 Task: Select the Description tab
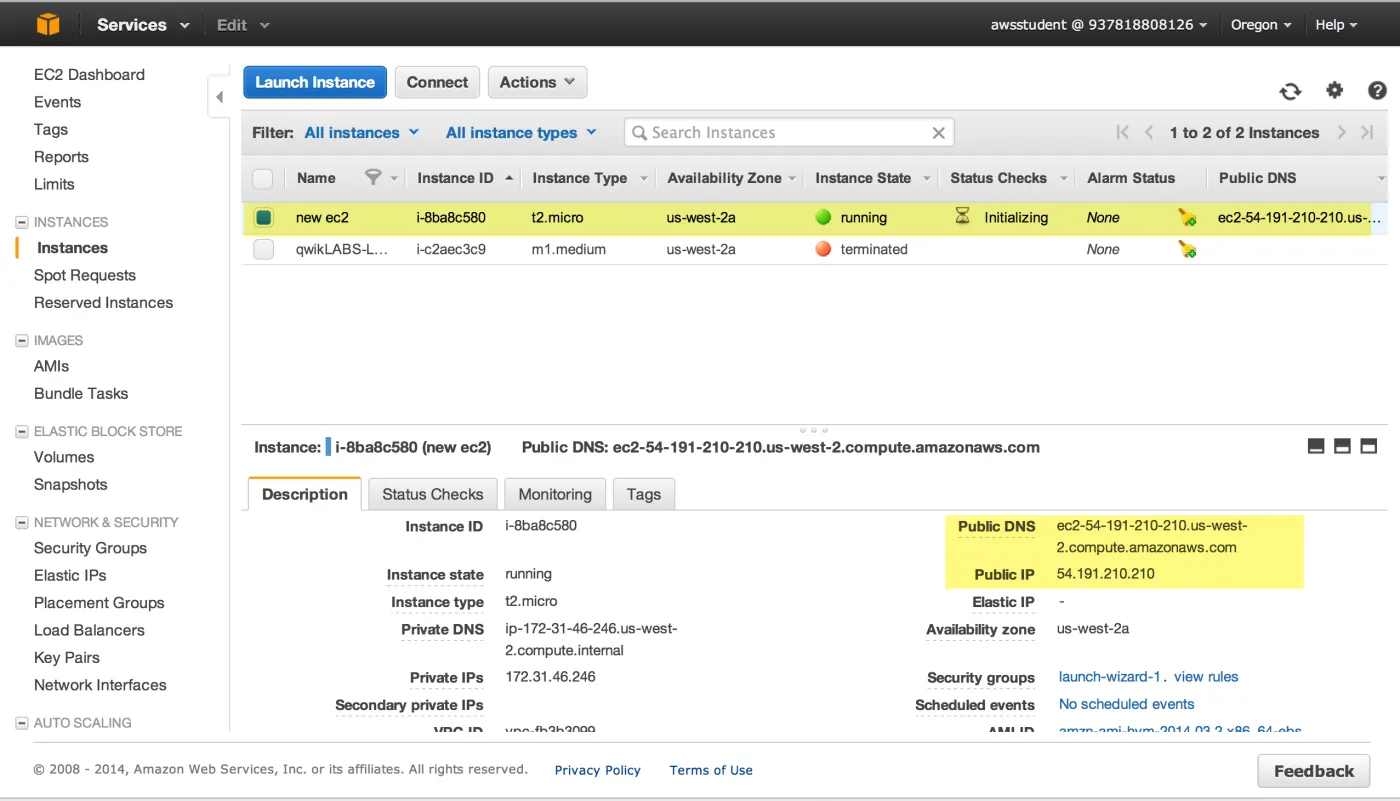point(304,494)
